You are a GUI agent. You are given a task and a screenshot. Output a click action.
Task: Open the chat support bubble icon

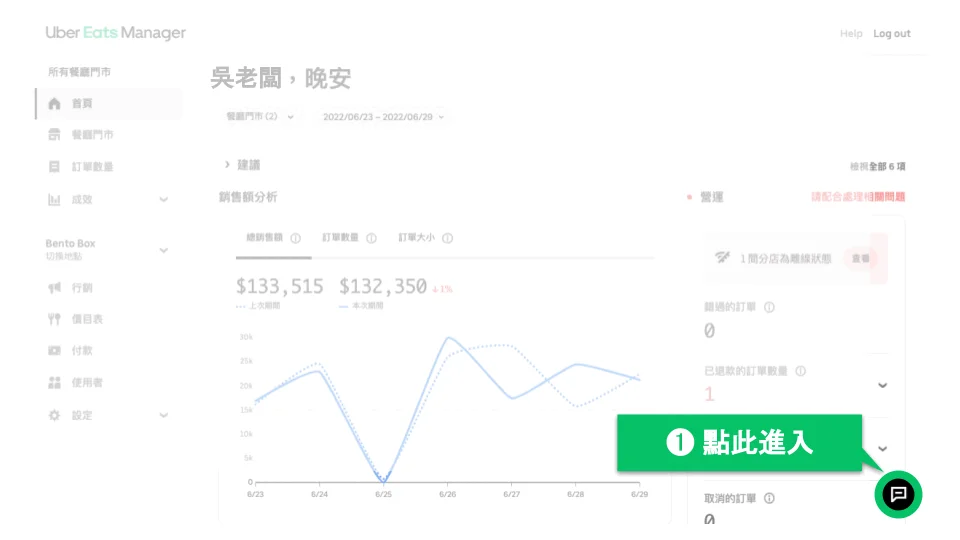pos(898,494)
